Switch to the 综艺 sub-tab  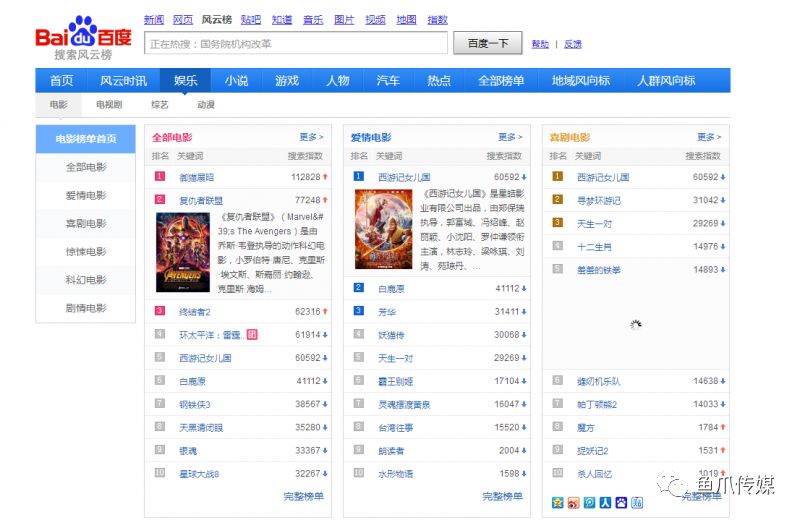(159, 105)
